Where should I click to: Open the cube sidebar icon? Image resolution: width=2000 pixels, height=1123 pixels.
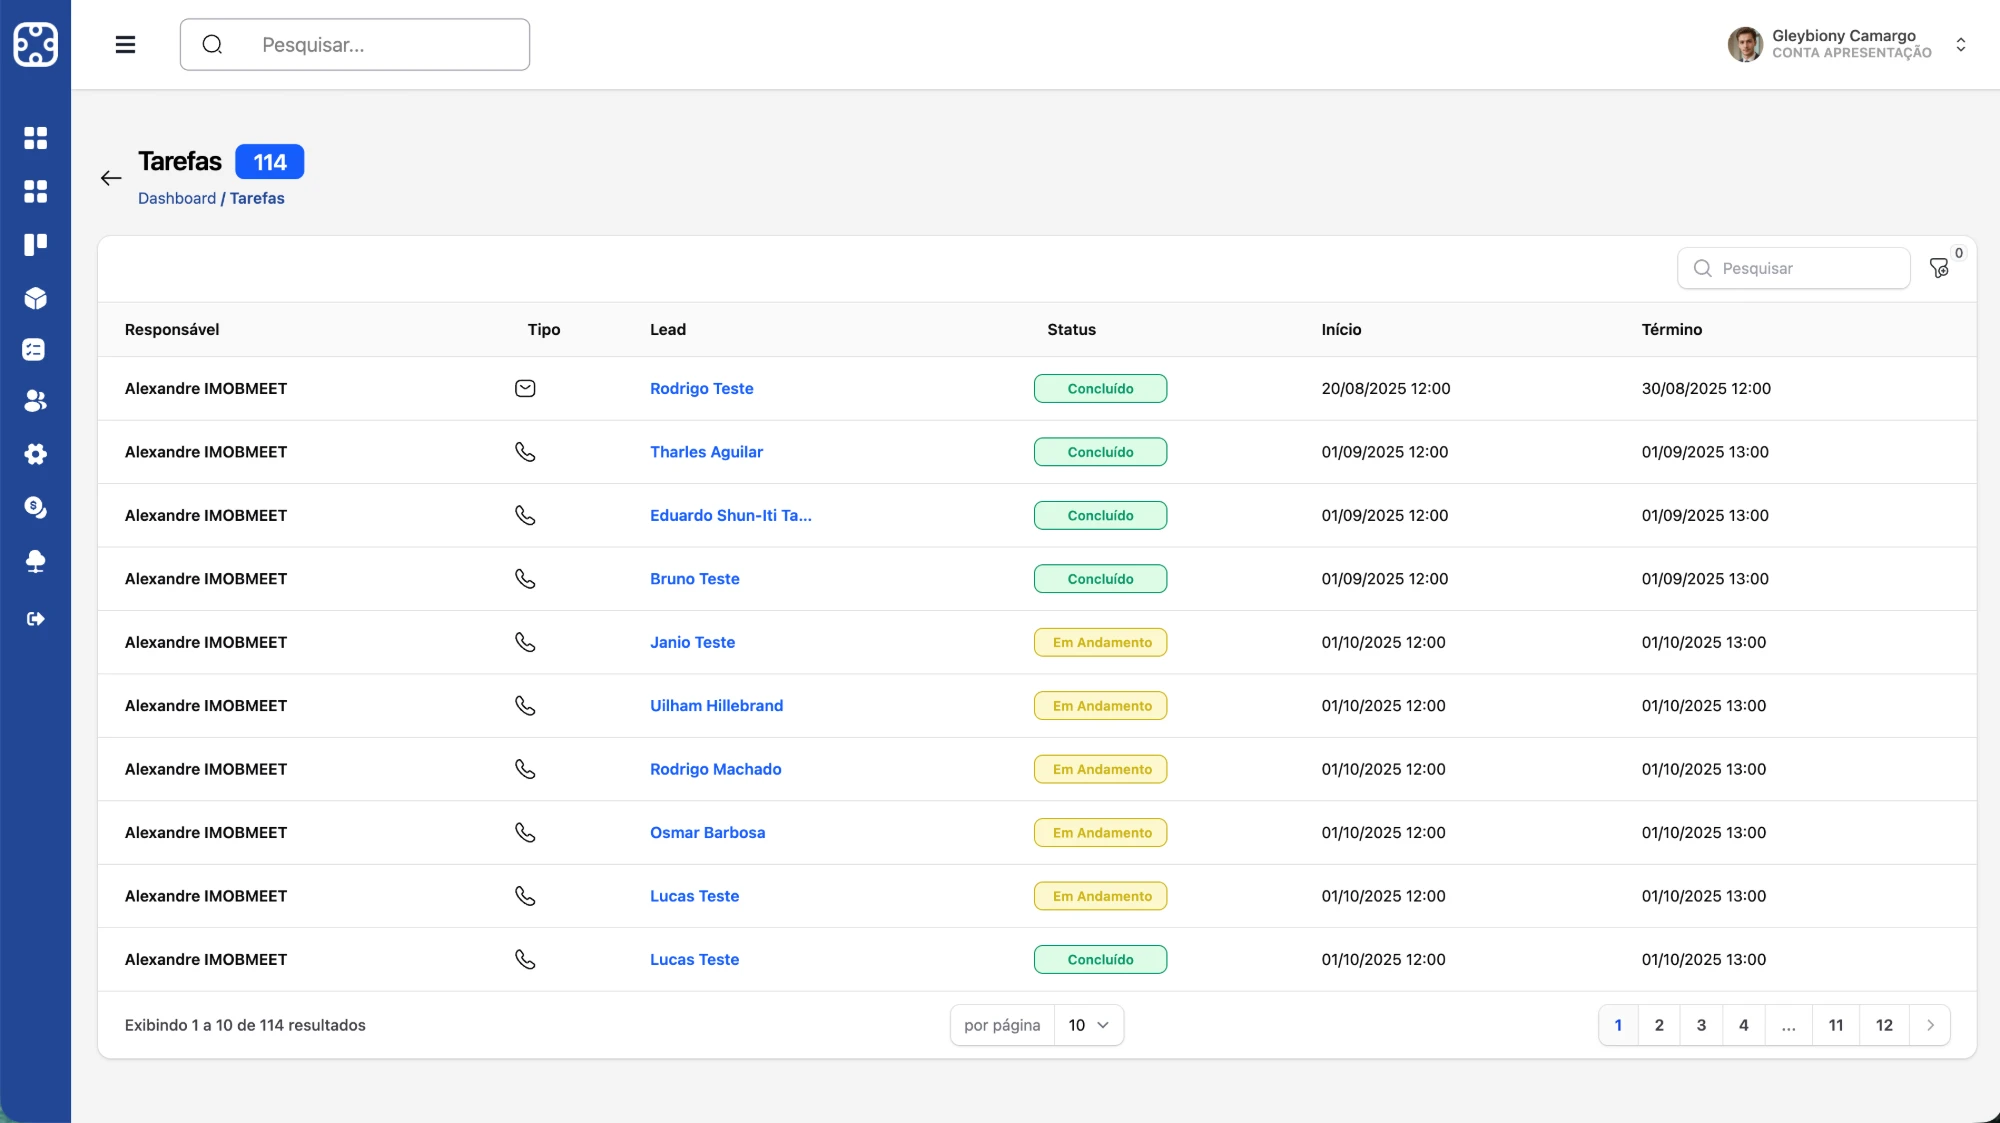tap(35, 298)
